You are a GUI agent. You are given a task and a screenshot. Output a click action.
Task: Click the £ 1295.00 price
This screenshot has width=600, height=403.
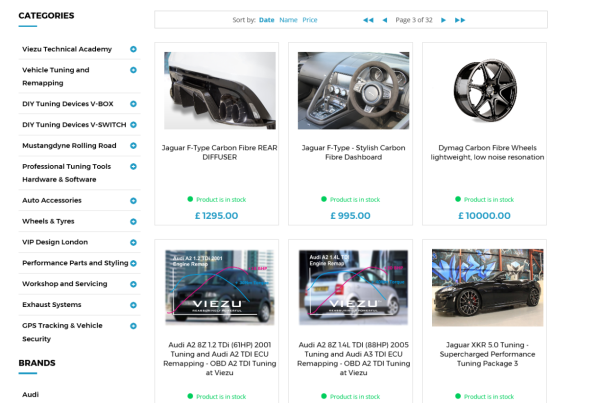pos(217,216)
